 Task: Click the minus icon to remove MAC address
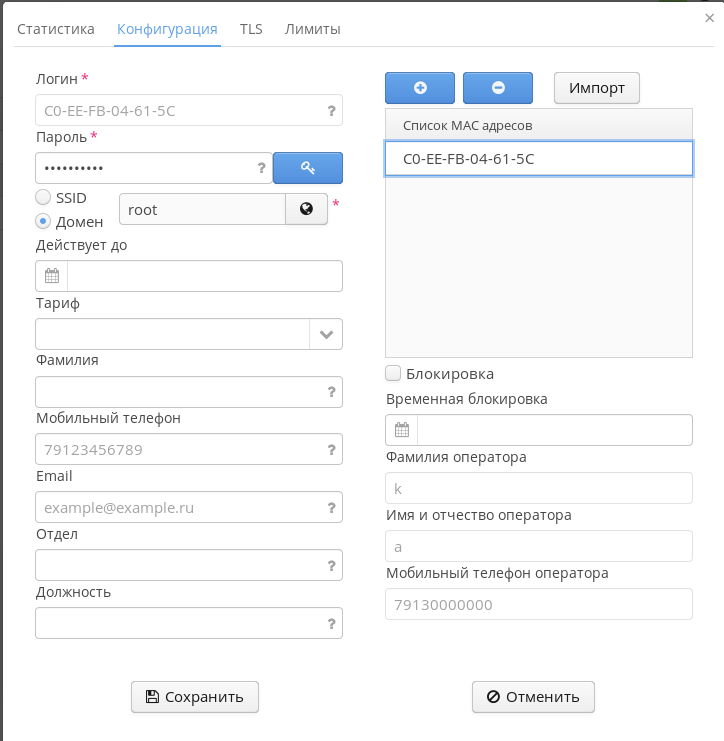498,88
